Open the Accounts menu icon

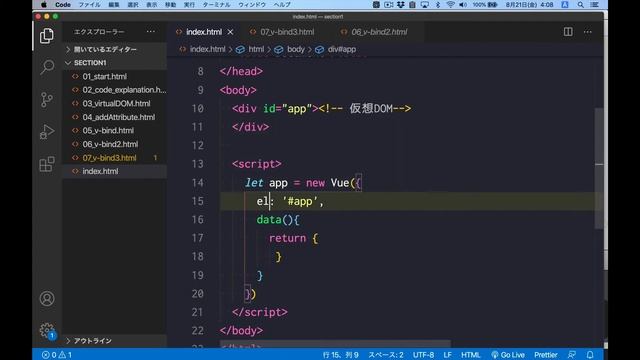47,298
